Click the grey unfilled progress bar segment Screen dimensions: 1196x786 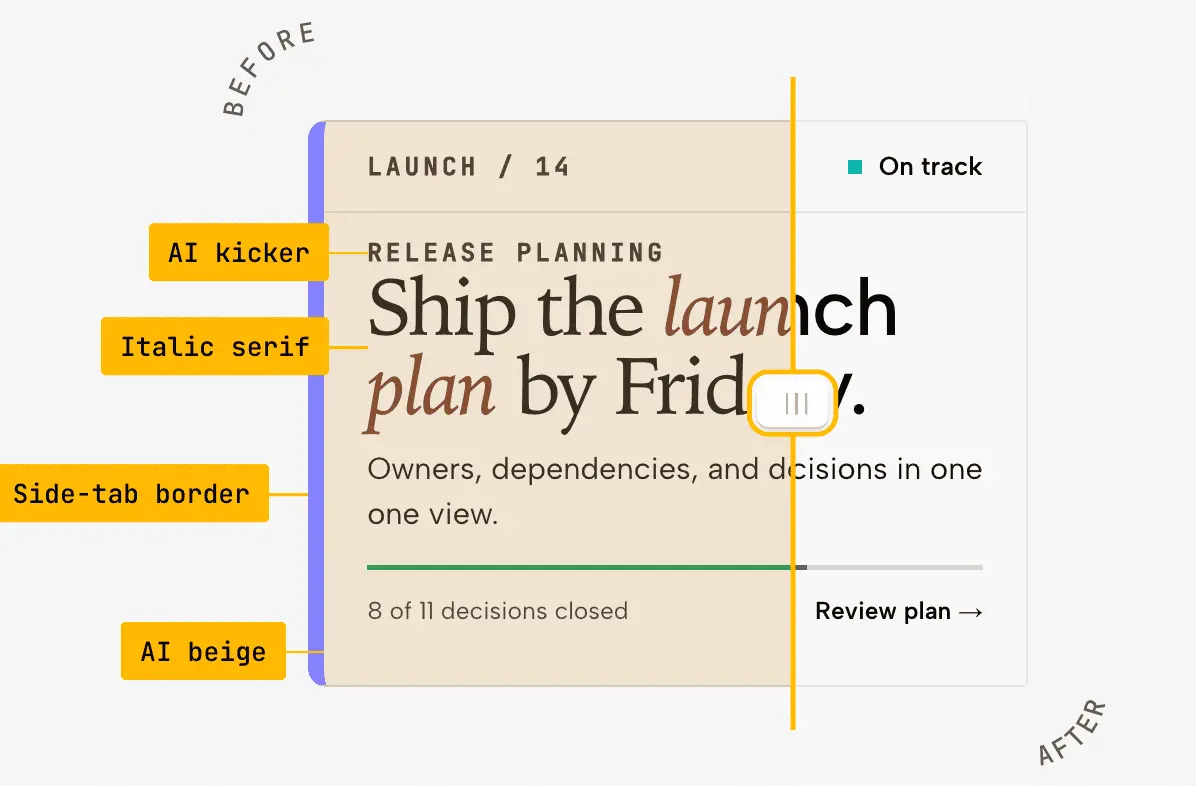[895, 567]
